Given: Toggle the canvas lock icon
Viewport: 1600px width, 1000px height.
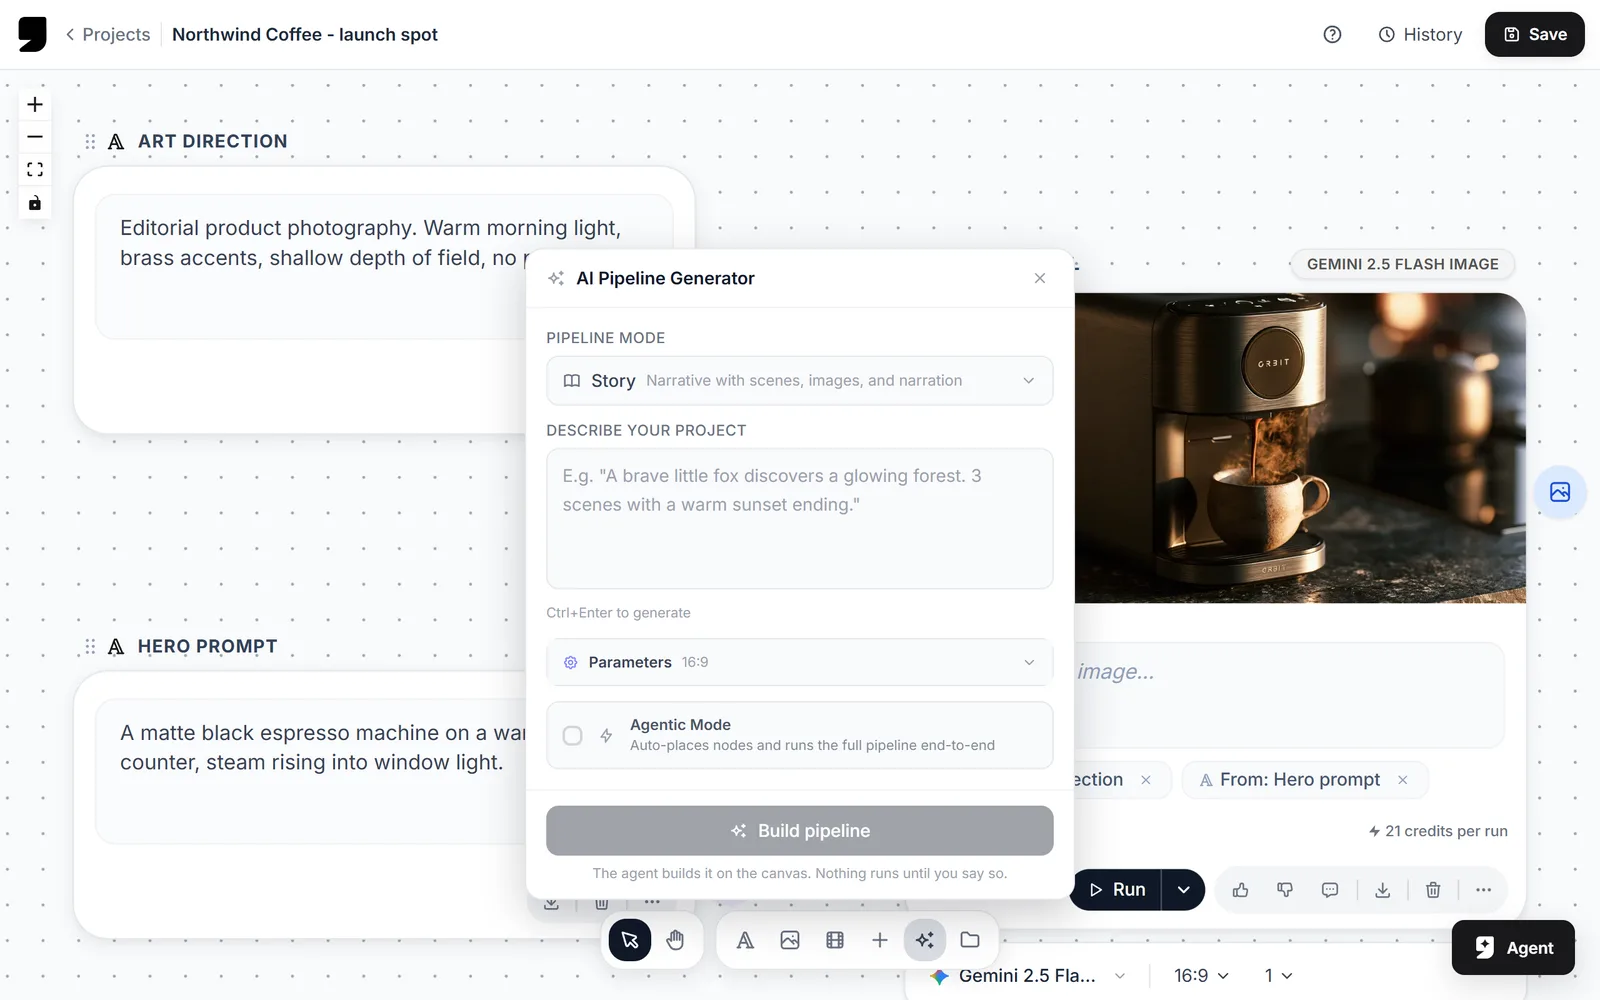Looking at the screenshot, I should point(35,203).
